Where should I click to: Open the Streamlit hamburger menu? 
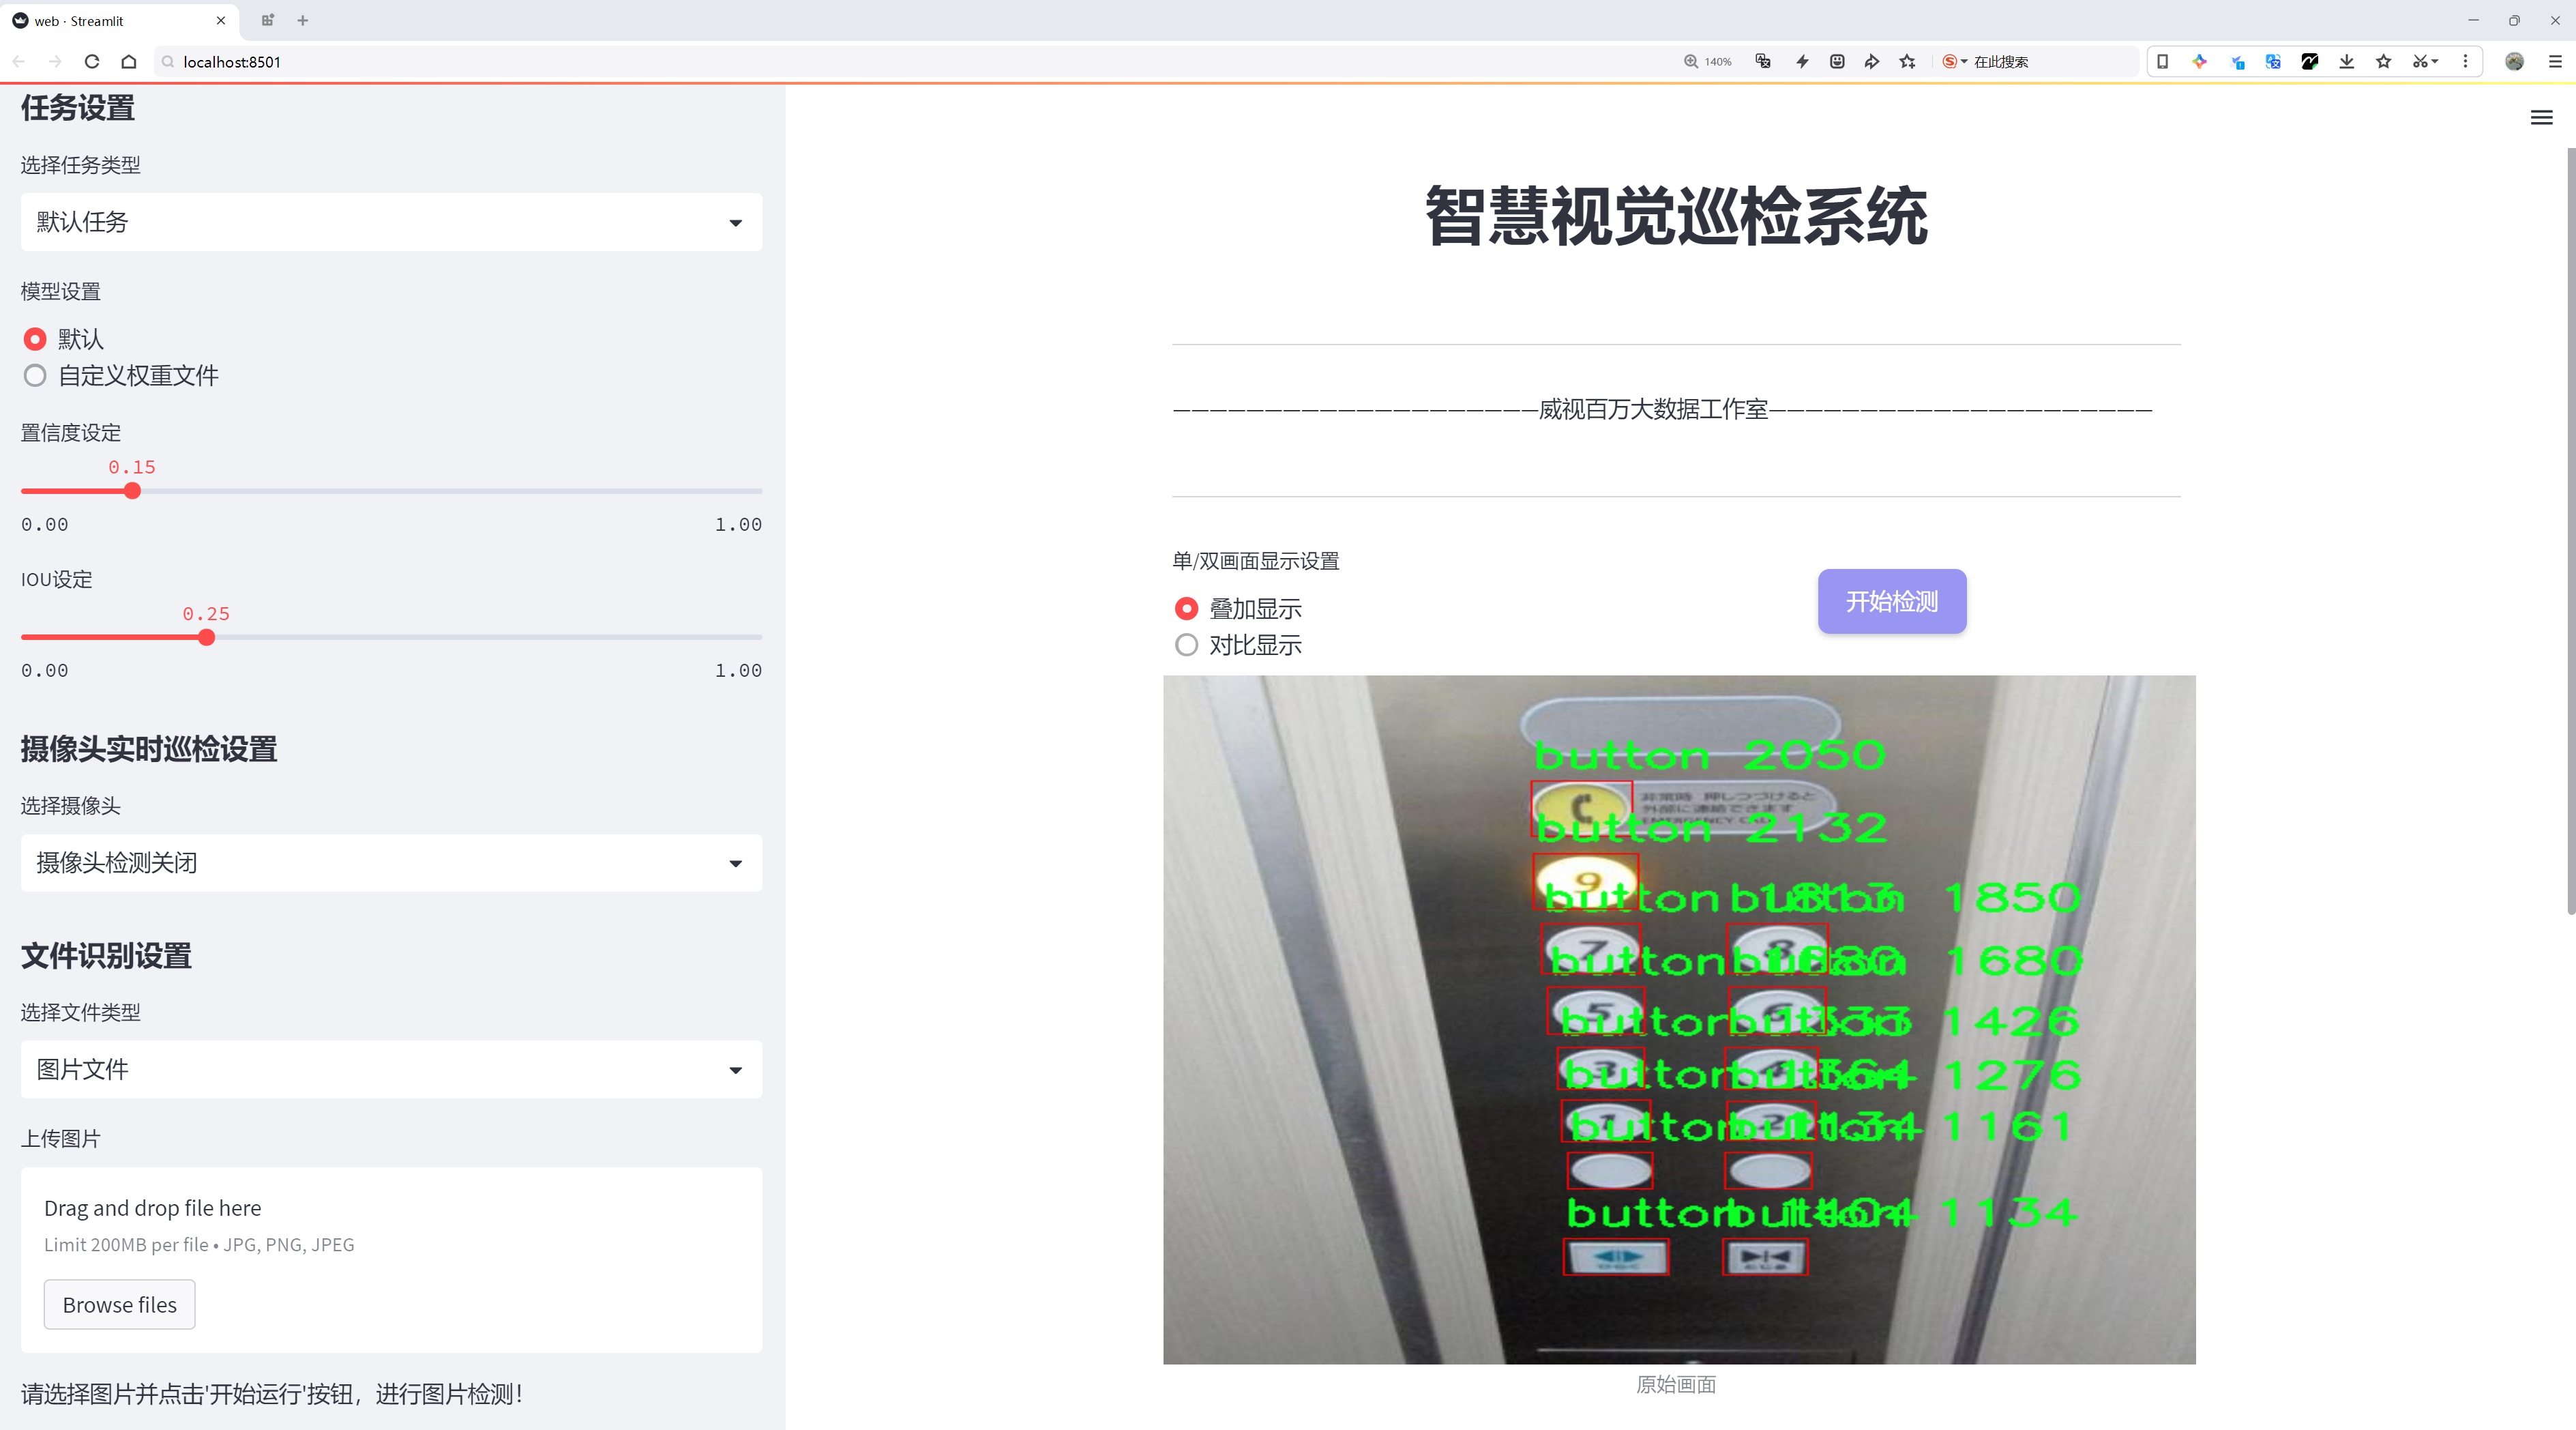point(2541,118)
